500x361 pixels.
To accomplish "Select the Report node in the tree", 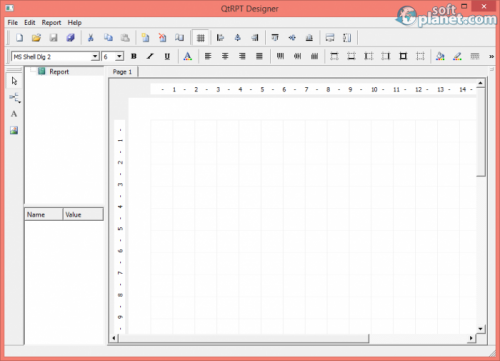I will 59,72.
